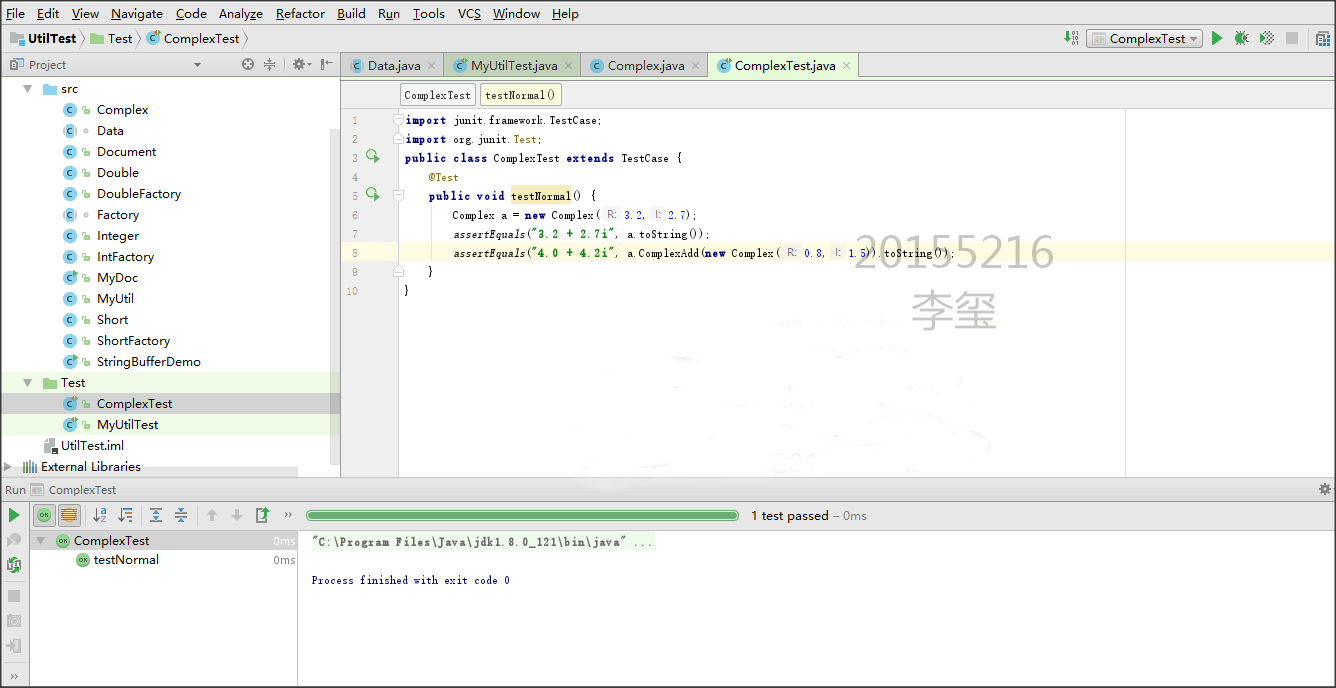Hide the Project tool window
Viewport: 1336px width, 688px height.
[x=326, y=64]
